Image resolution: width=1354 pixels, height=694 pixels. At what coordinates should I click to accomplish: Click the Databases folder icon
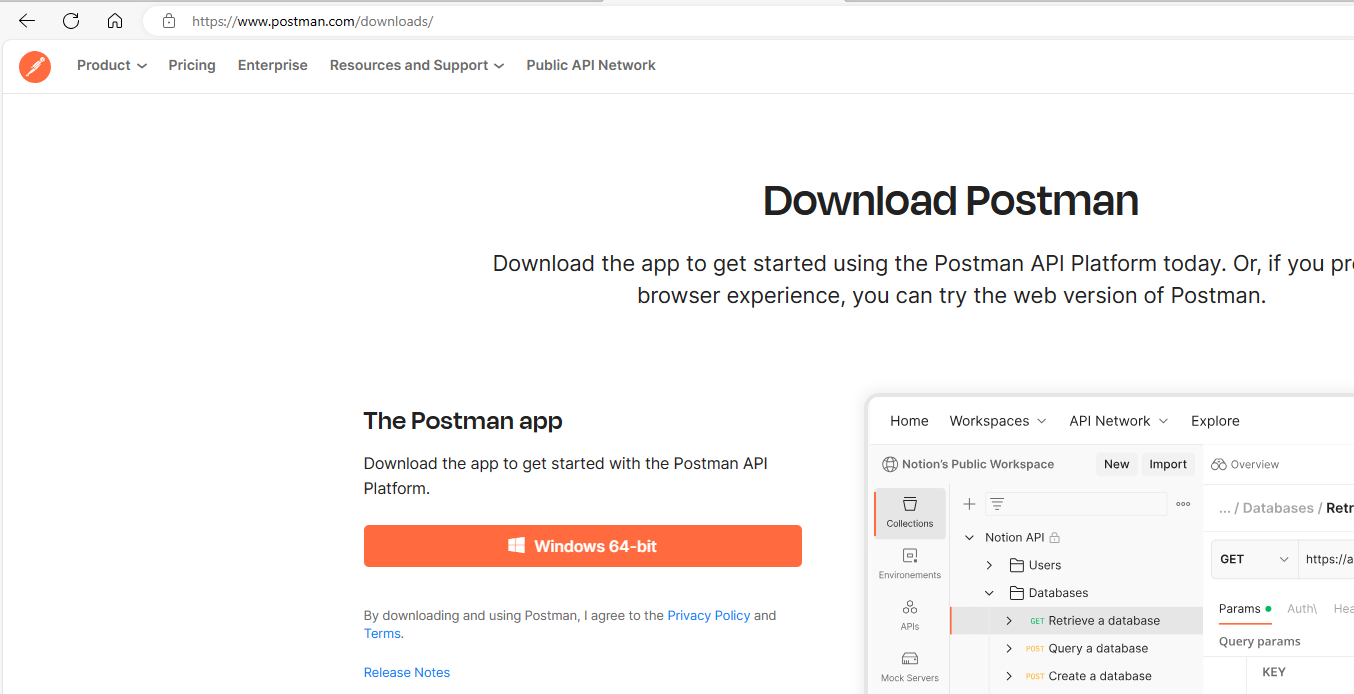point(1017,593)
